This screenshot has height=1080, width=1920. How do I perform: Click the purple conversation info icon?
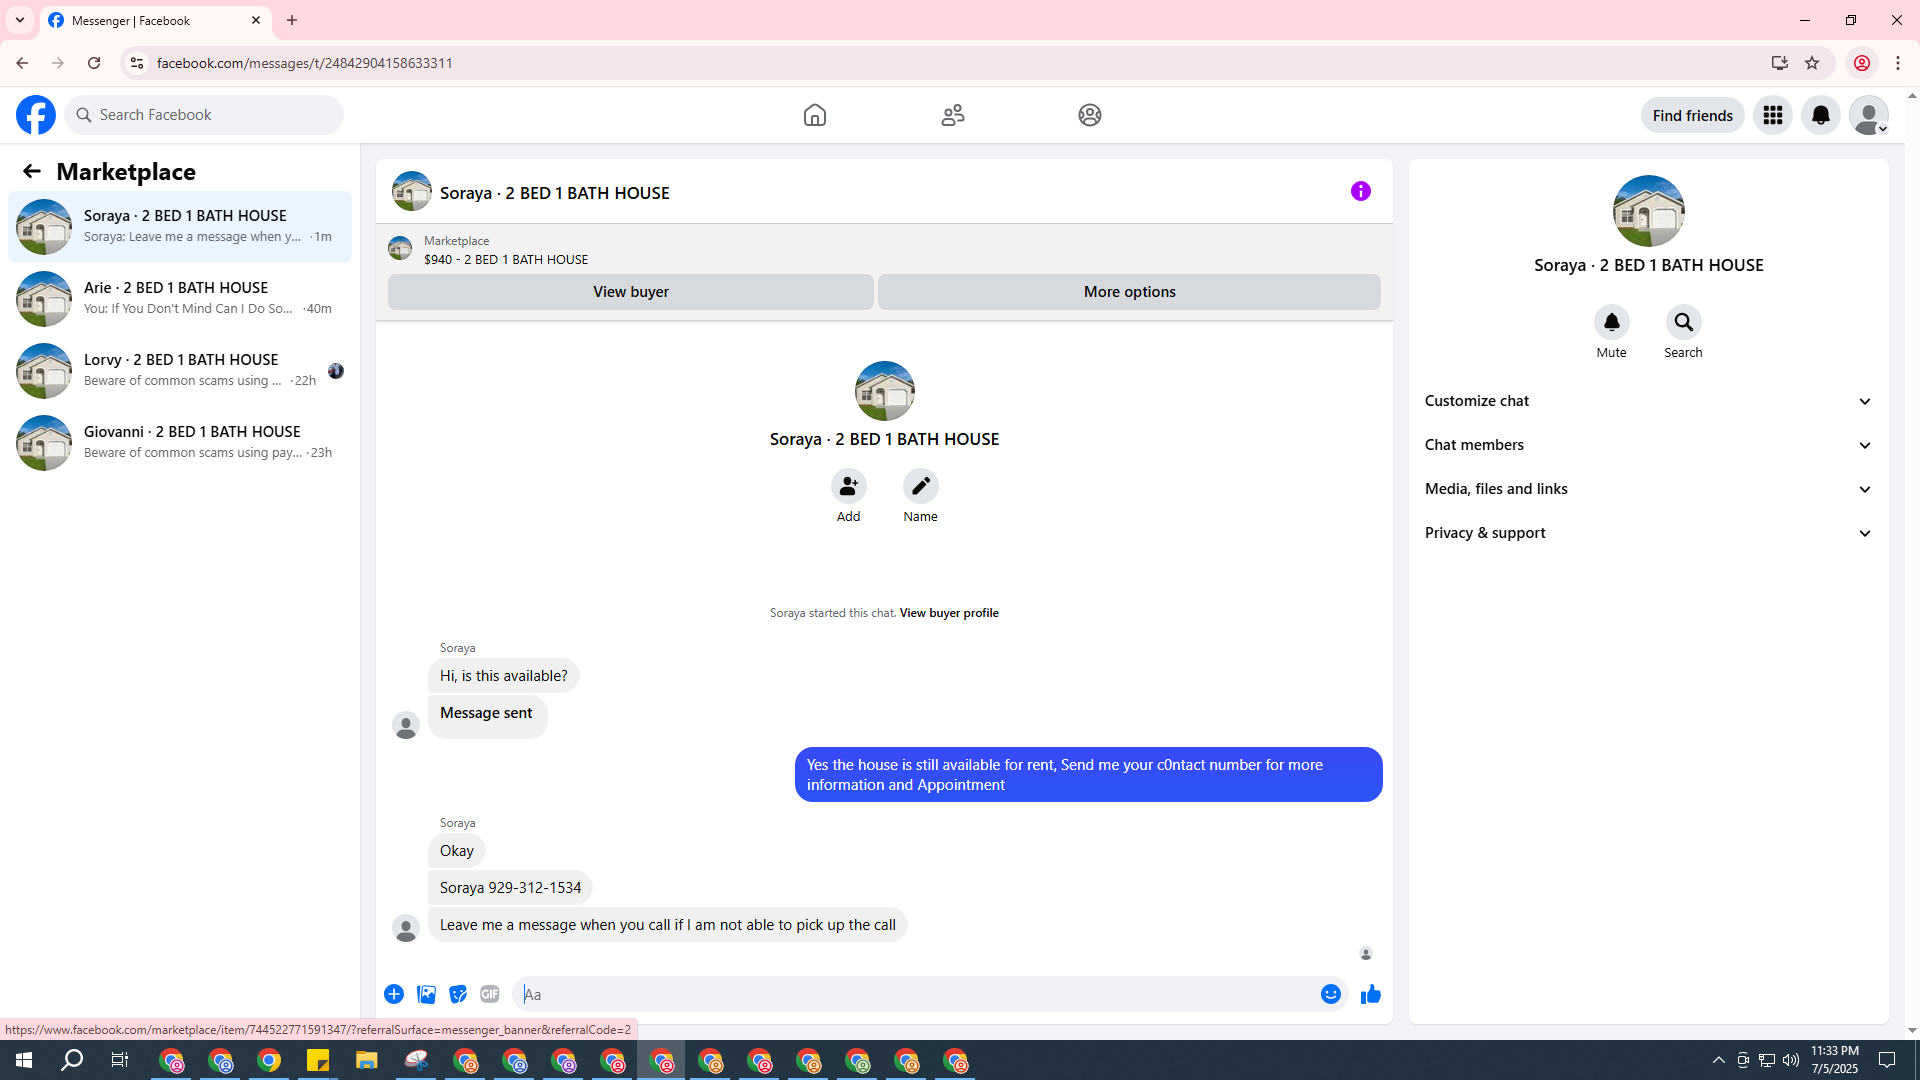1360,191
